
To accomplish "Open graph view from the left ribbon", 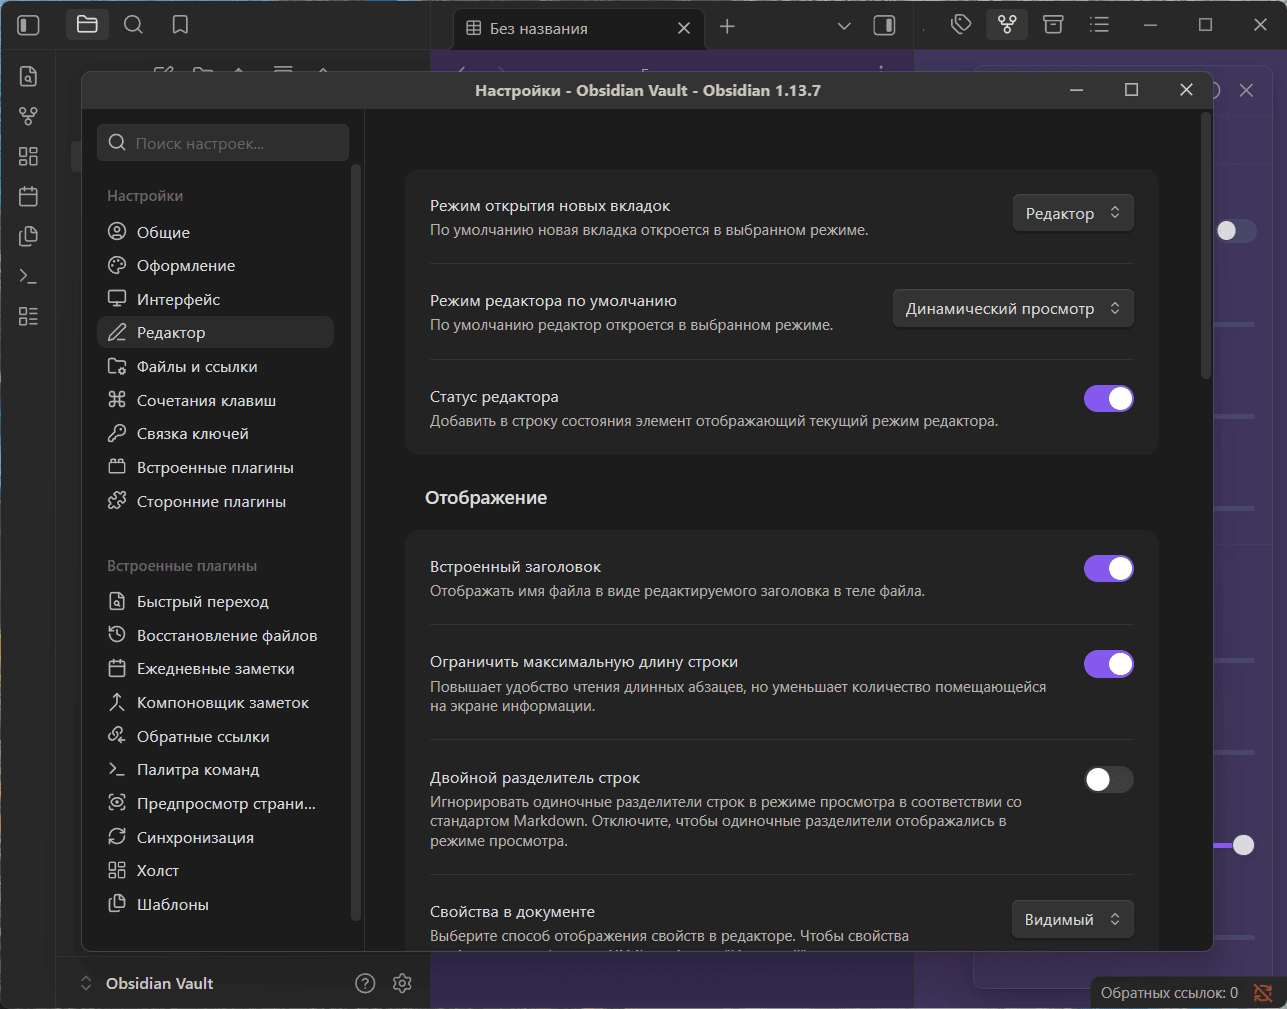I will click(29, 116).
